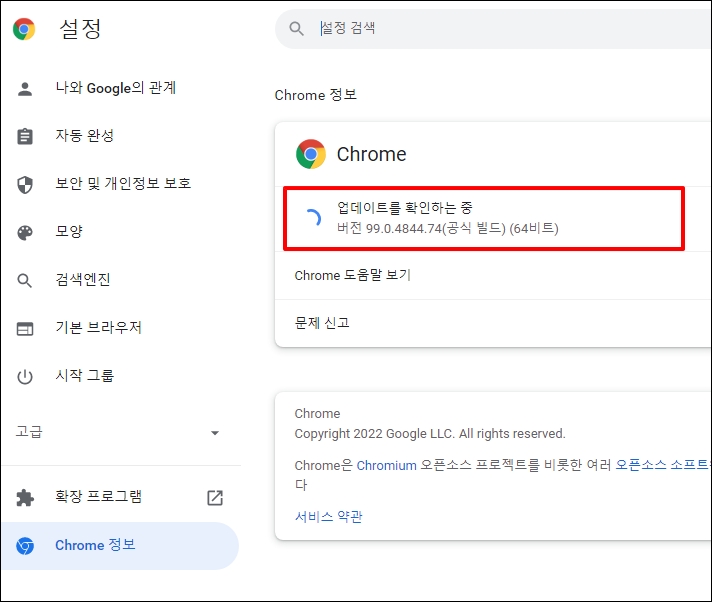
Task: Click the clipboard icon for 자동 완성
Action: tap(25, 136)
